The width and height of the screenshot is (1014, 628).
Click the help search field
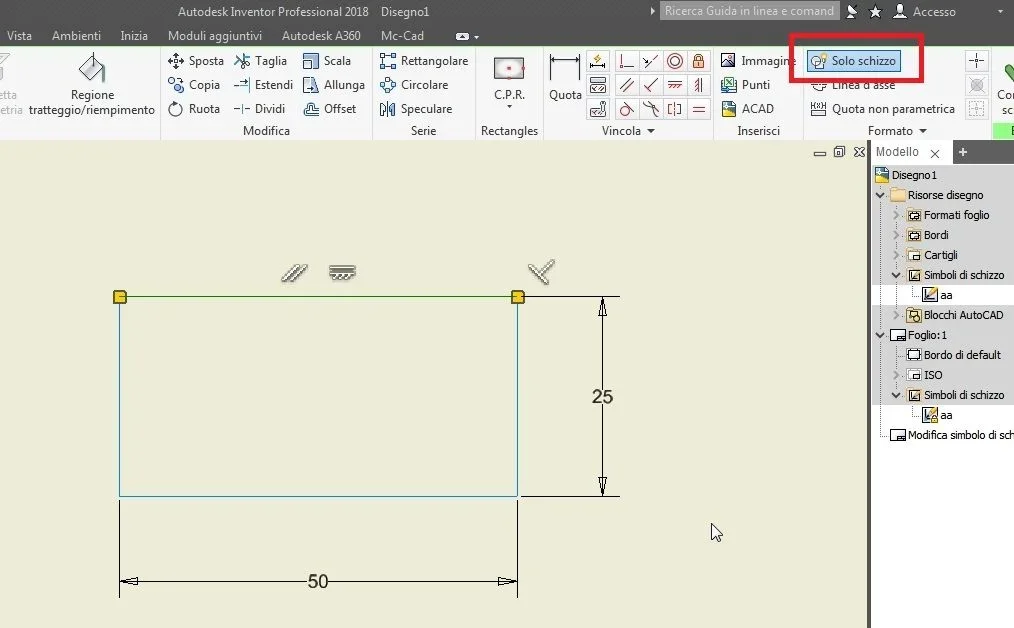(x=749, y=11)
